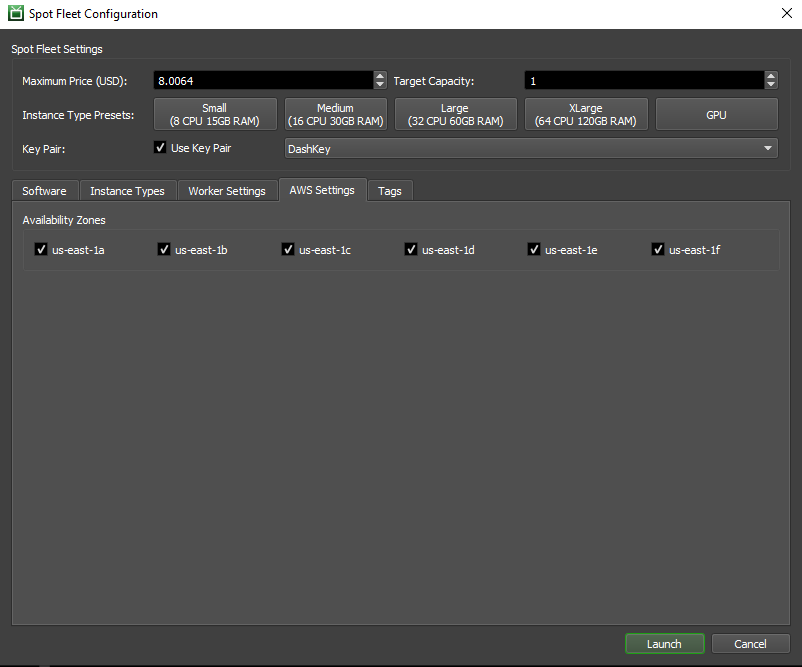Toggle the us-east-1d availability zone checkbox

[411, 249]
